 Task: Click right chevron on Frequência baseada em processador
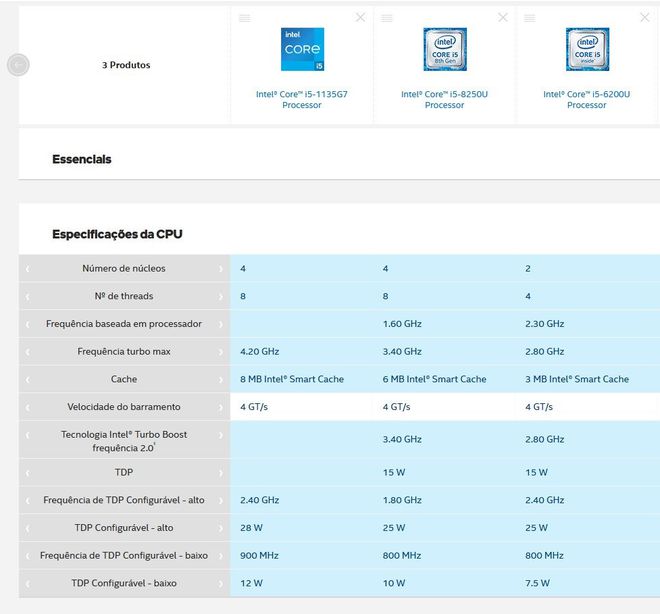tap(221, 324)
